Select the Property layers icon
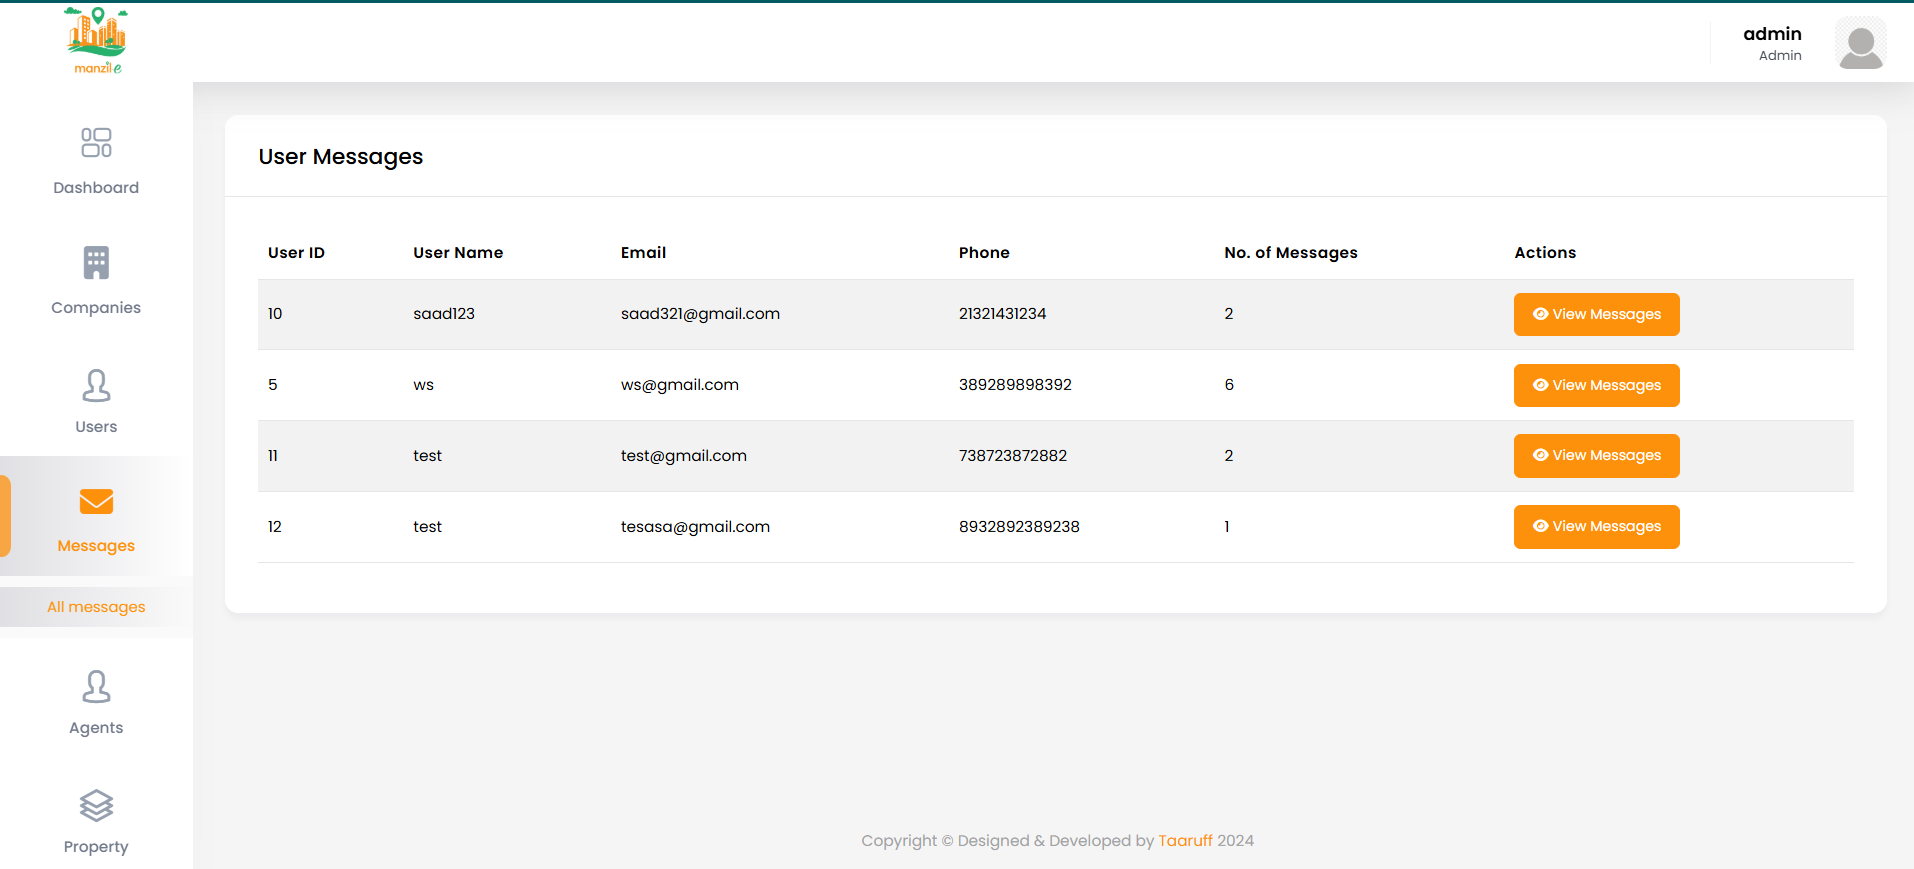The height and width of the screenshot is (869, 1914). click(96, 805)
